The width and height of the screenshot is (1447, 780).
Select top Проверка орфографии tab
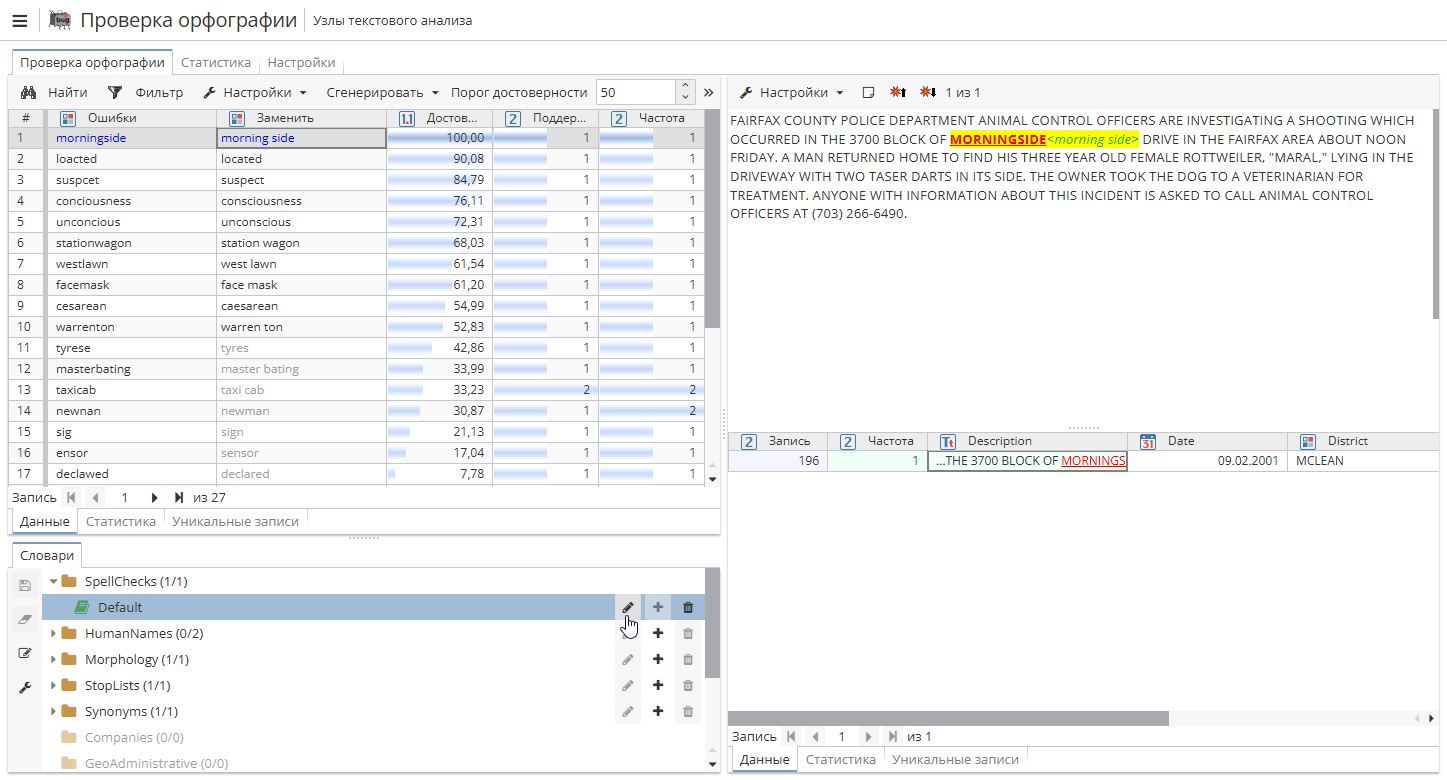tap(92, 62)
